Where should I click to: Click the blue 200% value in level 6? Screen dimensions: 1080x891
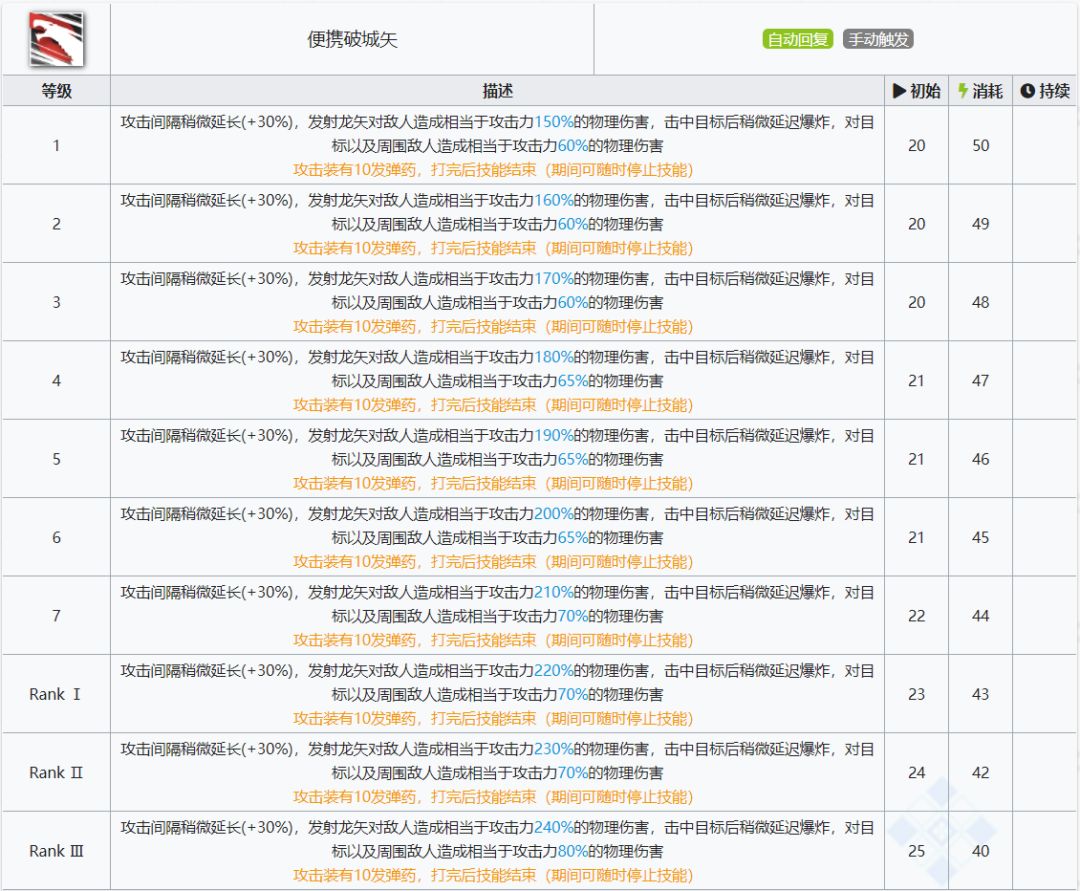[553, 514]
